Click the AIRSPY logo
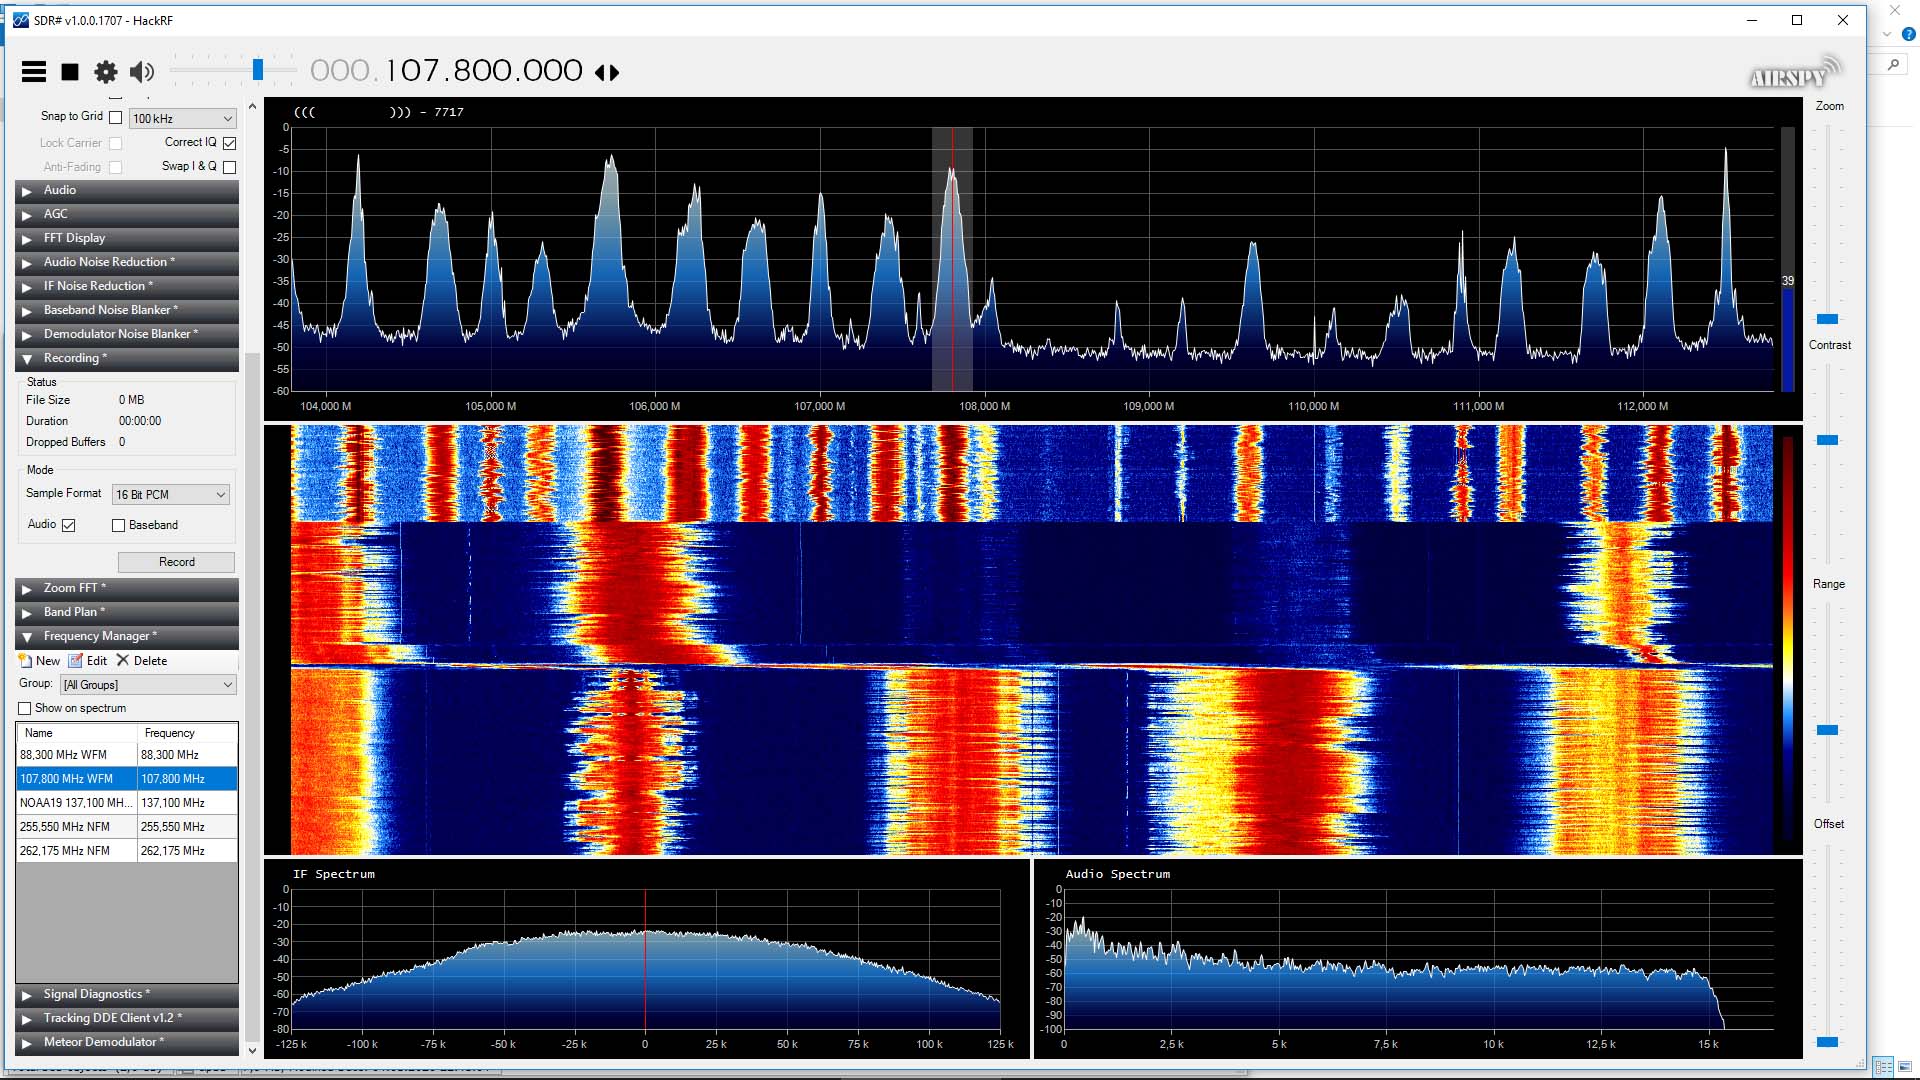Image resolution: width=1920 pixels, height=1080 pixels. pyautogui.click(x=1791, y=76)
